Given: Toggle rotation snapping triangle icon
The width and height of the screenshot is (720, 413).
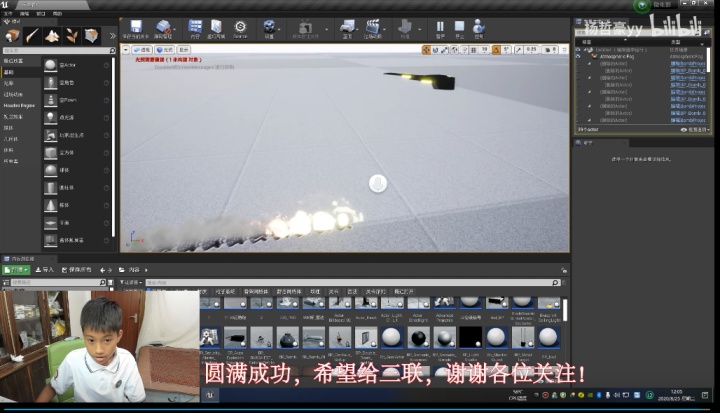Looking at the screenshot, I should (x=496, y=50).
